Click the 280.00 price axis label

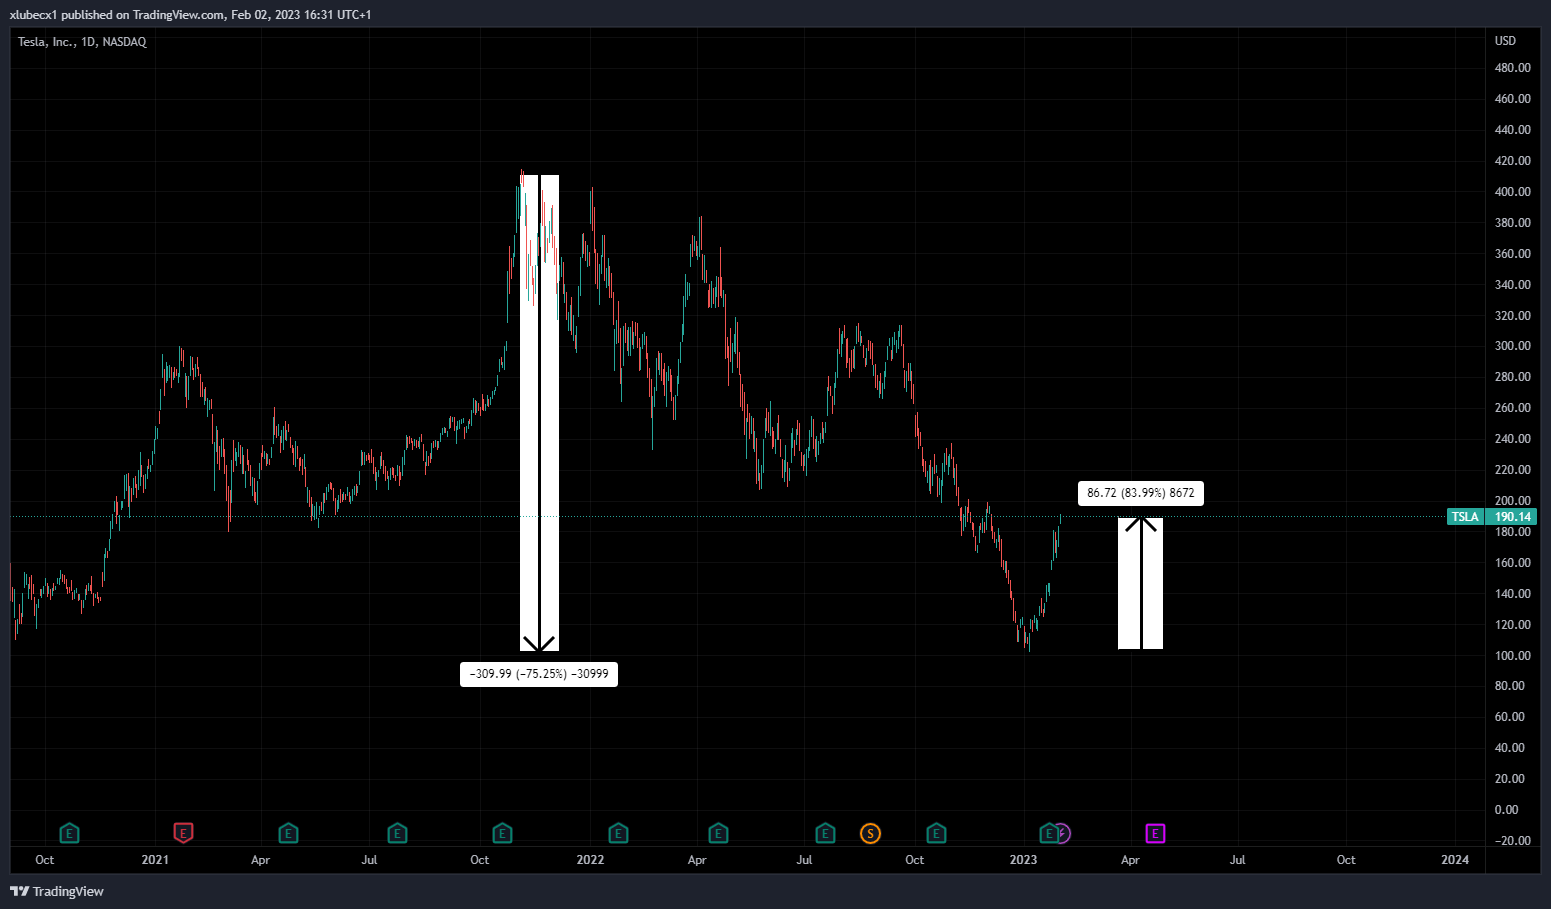coord(1512,377)
